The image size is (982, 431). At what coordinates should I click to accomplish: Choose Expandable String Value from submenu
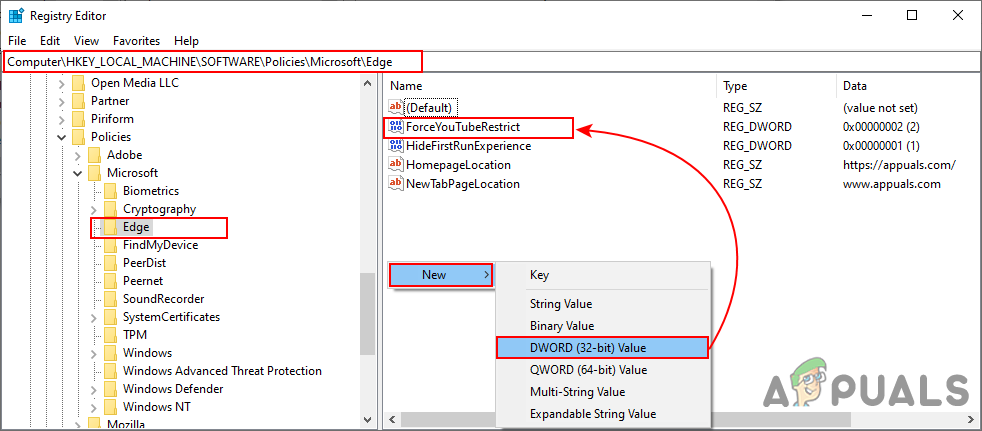(602, 414)
